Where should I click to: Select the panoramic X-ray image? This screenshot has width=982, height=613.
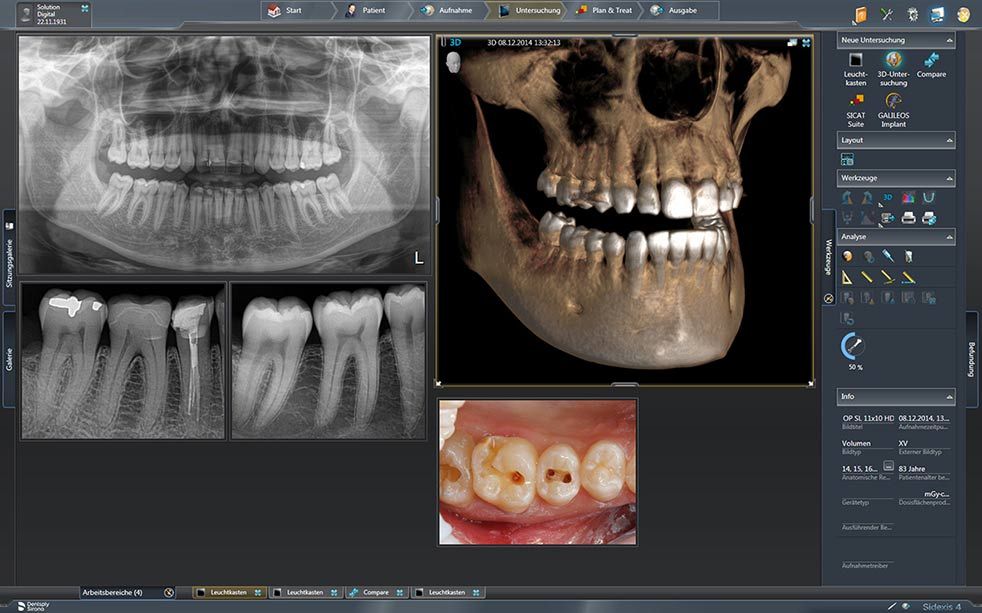pos(224,155)
